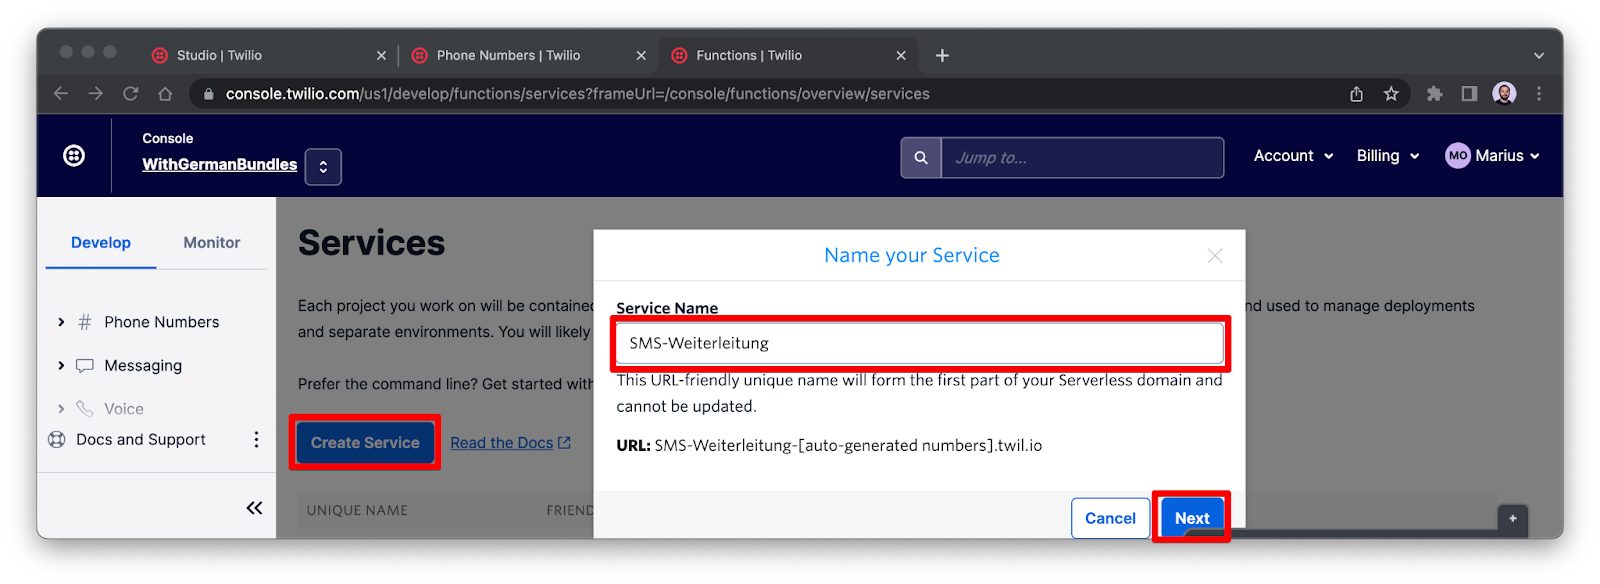Open a new browser tab with plus
The height and width of the screenshot is (584, 1600).
(942, 56)
